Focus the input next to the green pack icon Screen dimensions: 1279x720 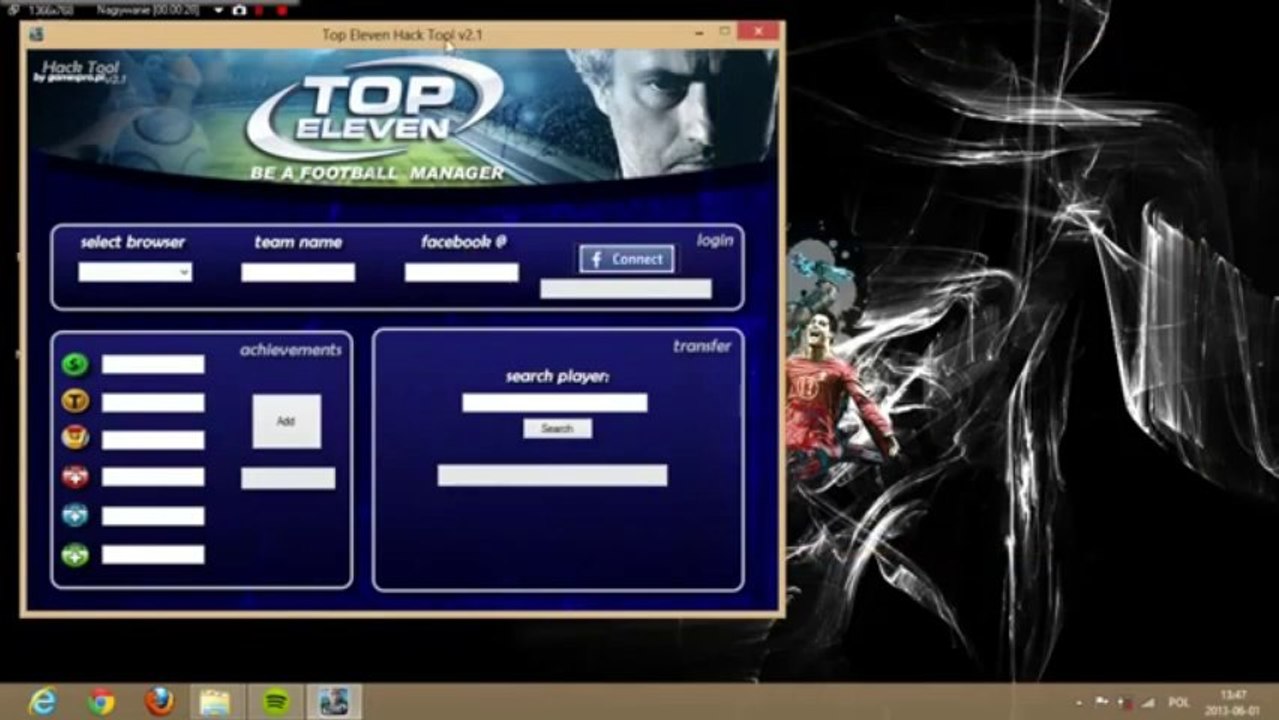[153, 554]
